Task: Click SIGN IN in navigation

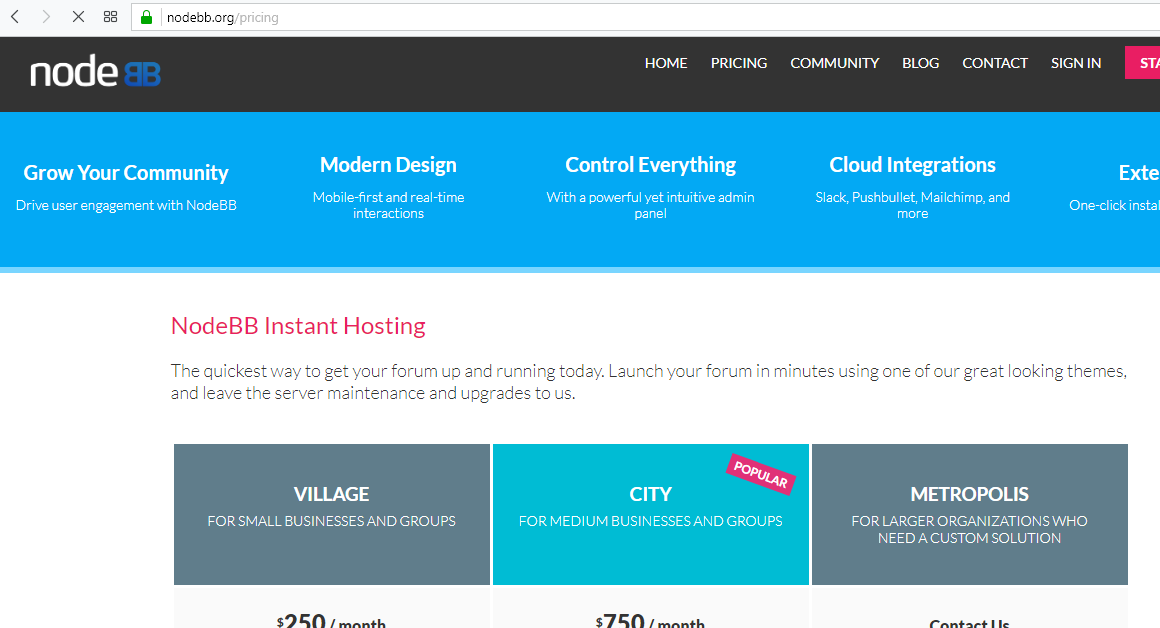Action: (x=1076, y=63)
